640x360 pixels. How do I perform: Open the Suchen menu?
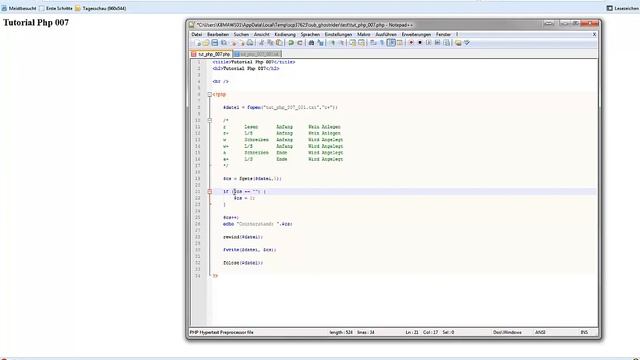pyautogui.click(x=241, y=35)
